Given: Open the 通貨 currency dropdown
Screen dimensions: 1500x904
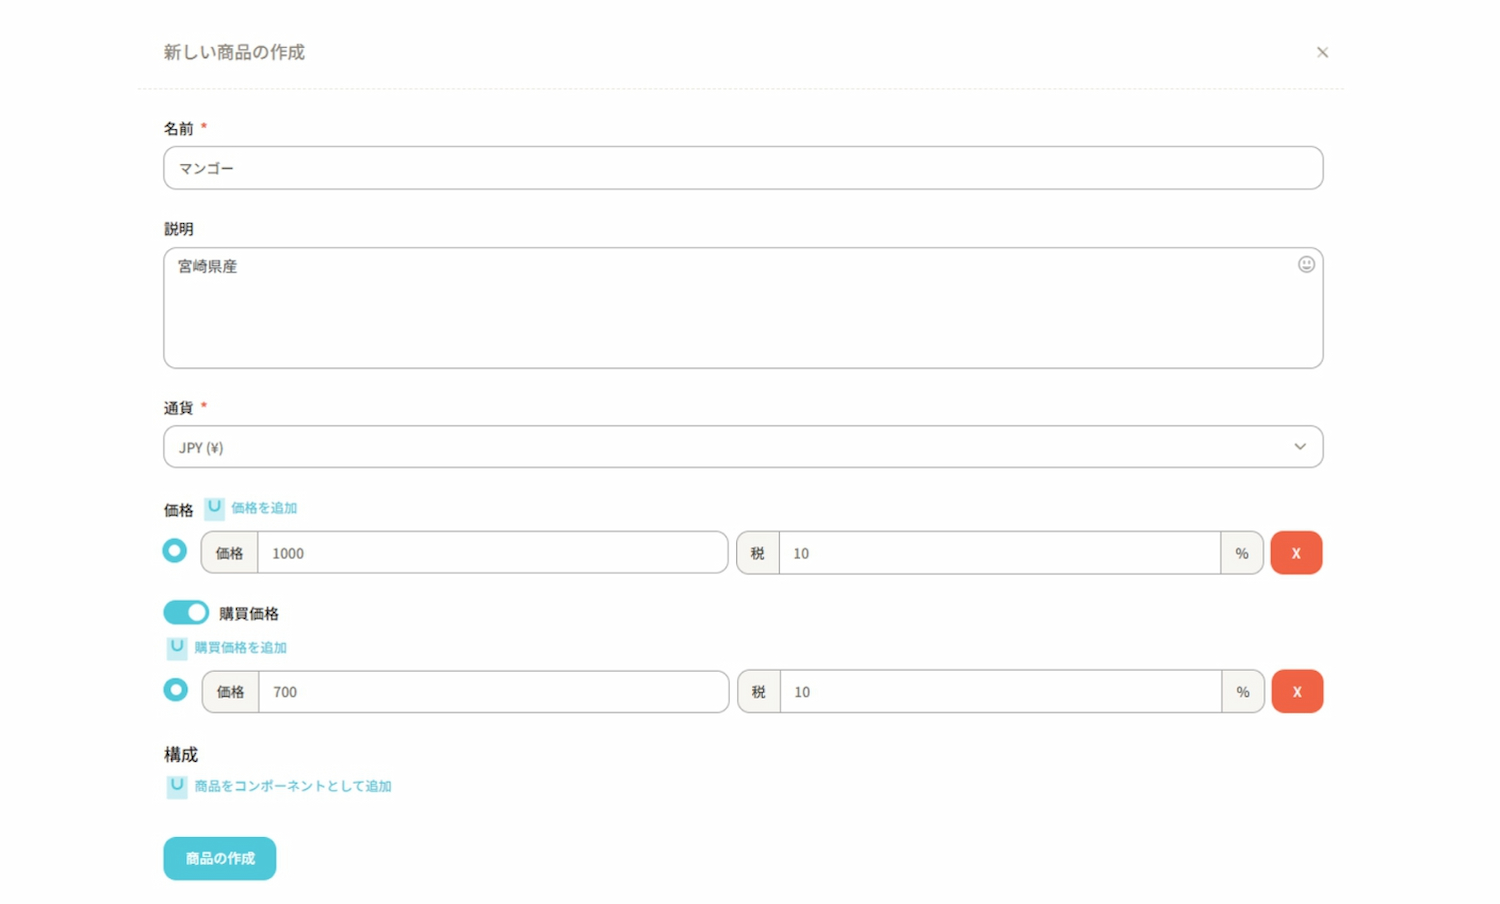Looking at the screenshot, I should click(742, 447).
